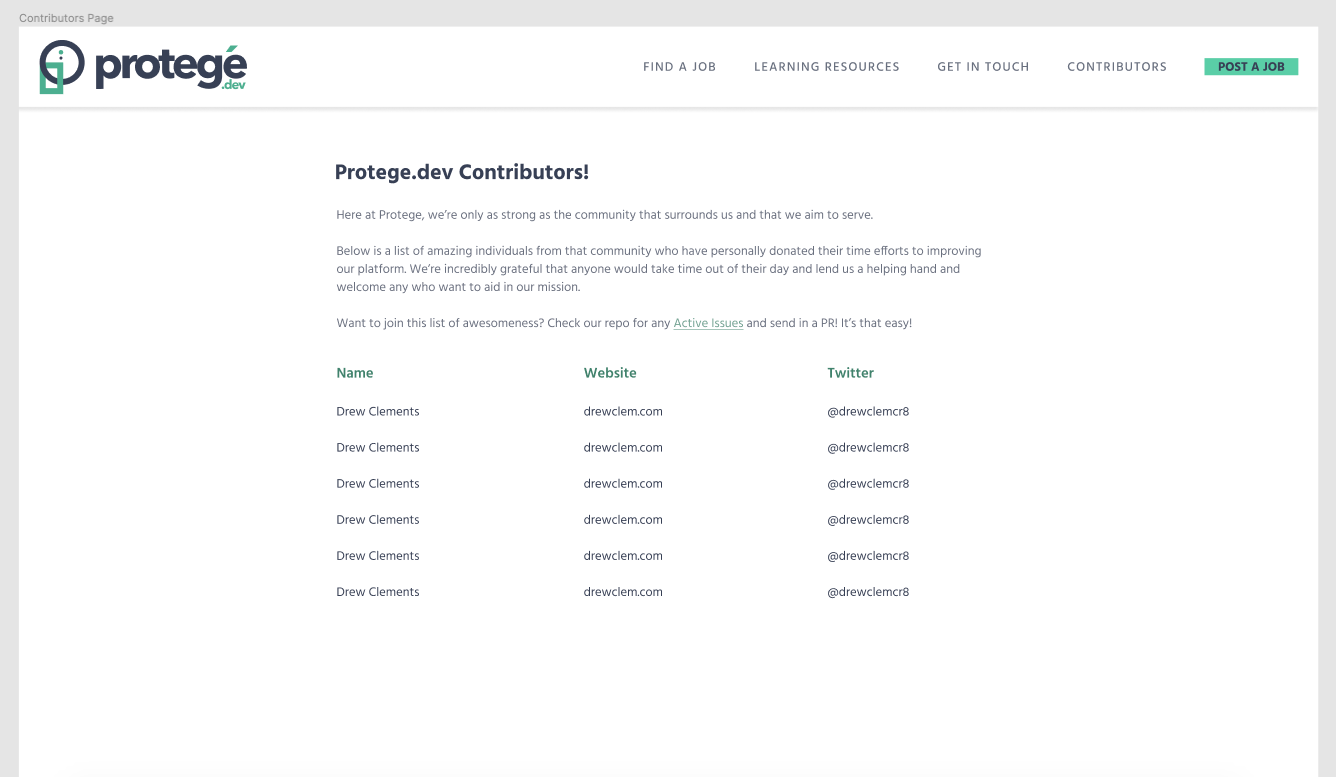1336x777 pixels.
Task: Click the @drewclemcr8 handle in the last row
Action: [868, 591]
